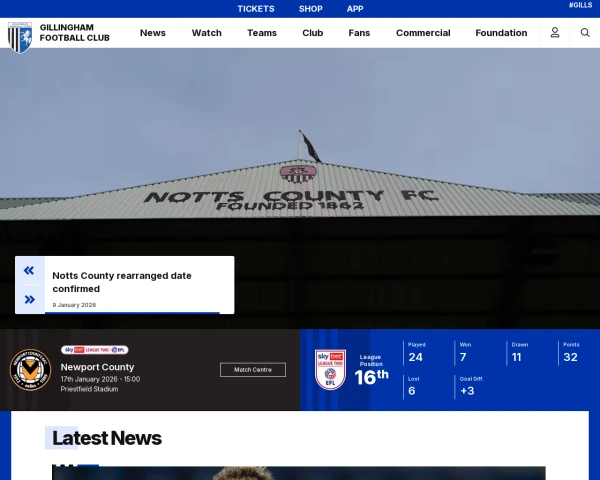Image resolution: width=600 pixels, height=480 pixels.
Task: Open the Fans menu
Action: [x=359, y=33]
